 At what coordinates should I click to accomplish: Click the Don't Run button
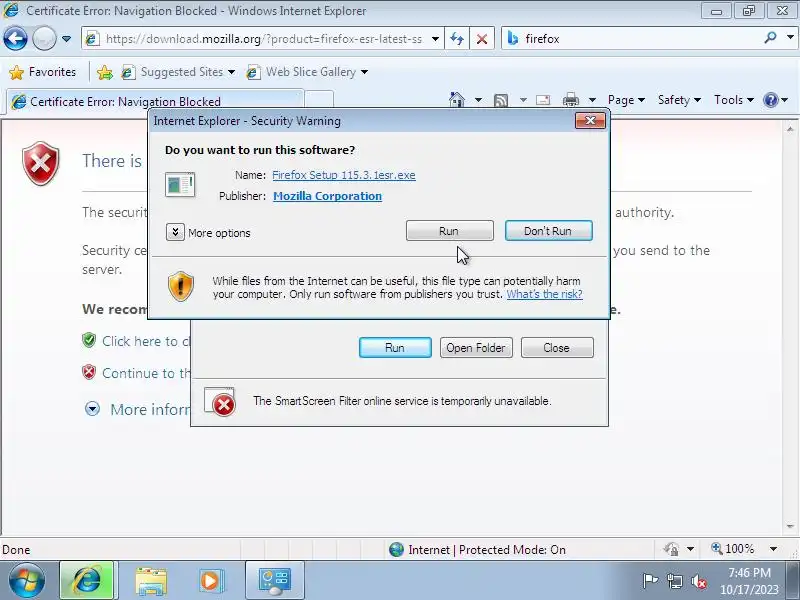tap(548, 231)
